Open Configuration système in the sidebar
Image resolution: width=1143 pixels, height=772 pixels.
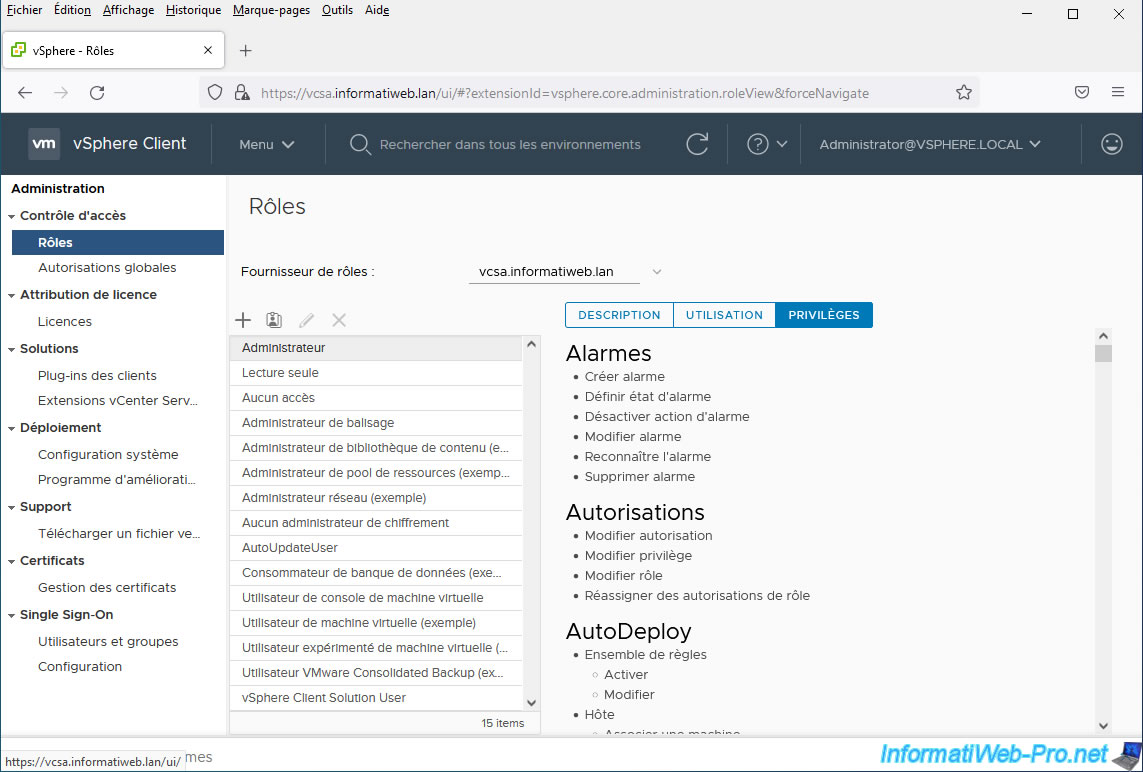coord(108,454)
